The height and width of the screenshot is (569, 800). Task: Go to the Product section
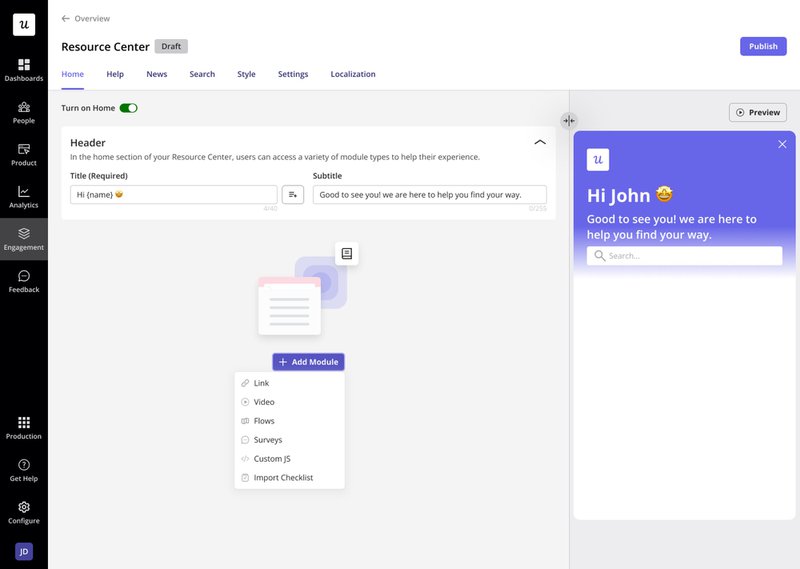click(24, 155)
